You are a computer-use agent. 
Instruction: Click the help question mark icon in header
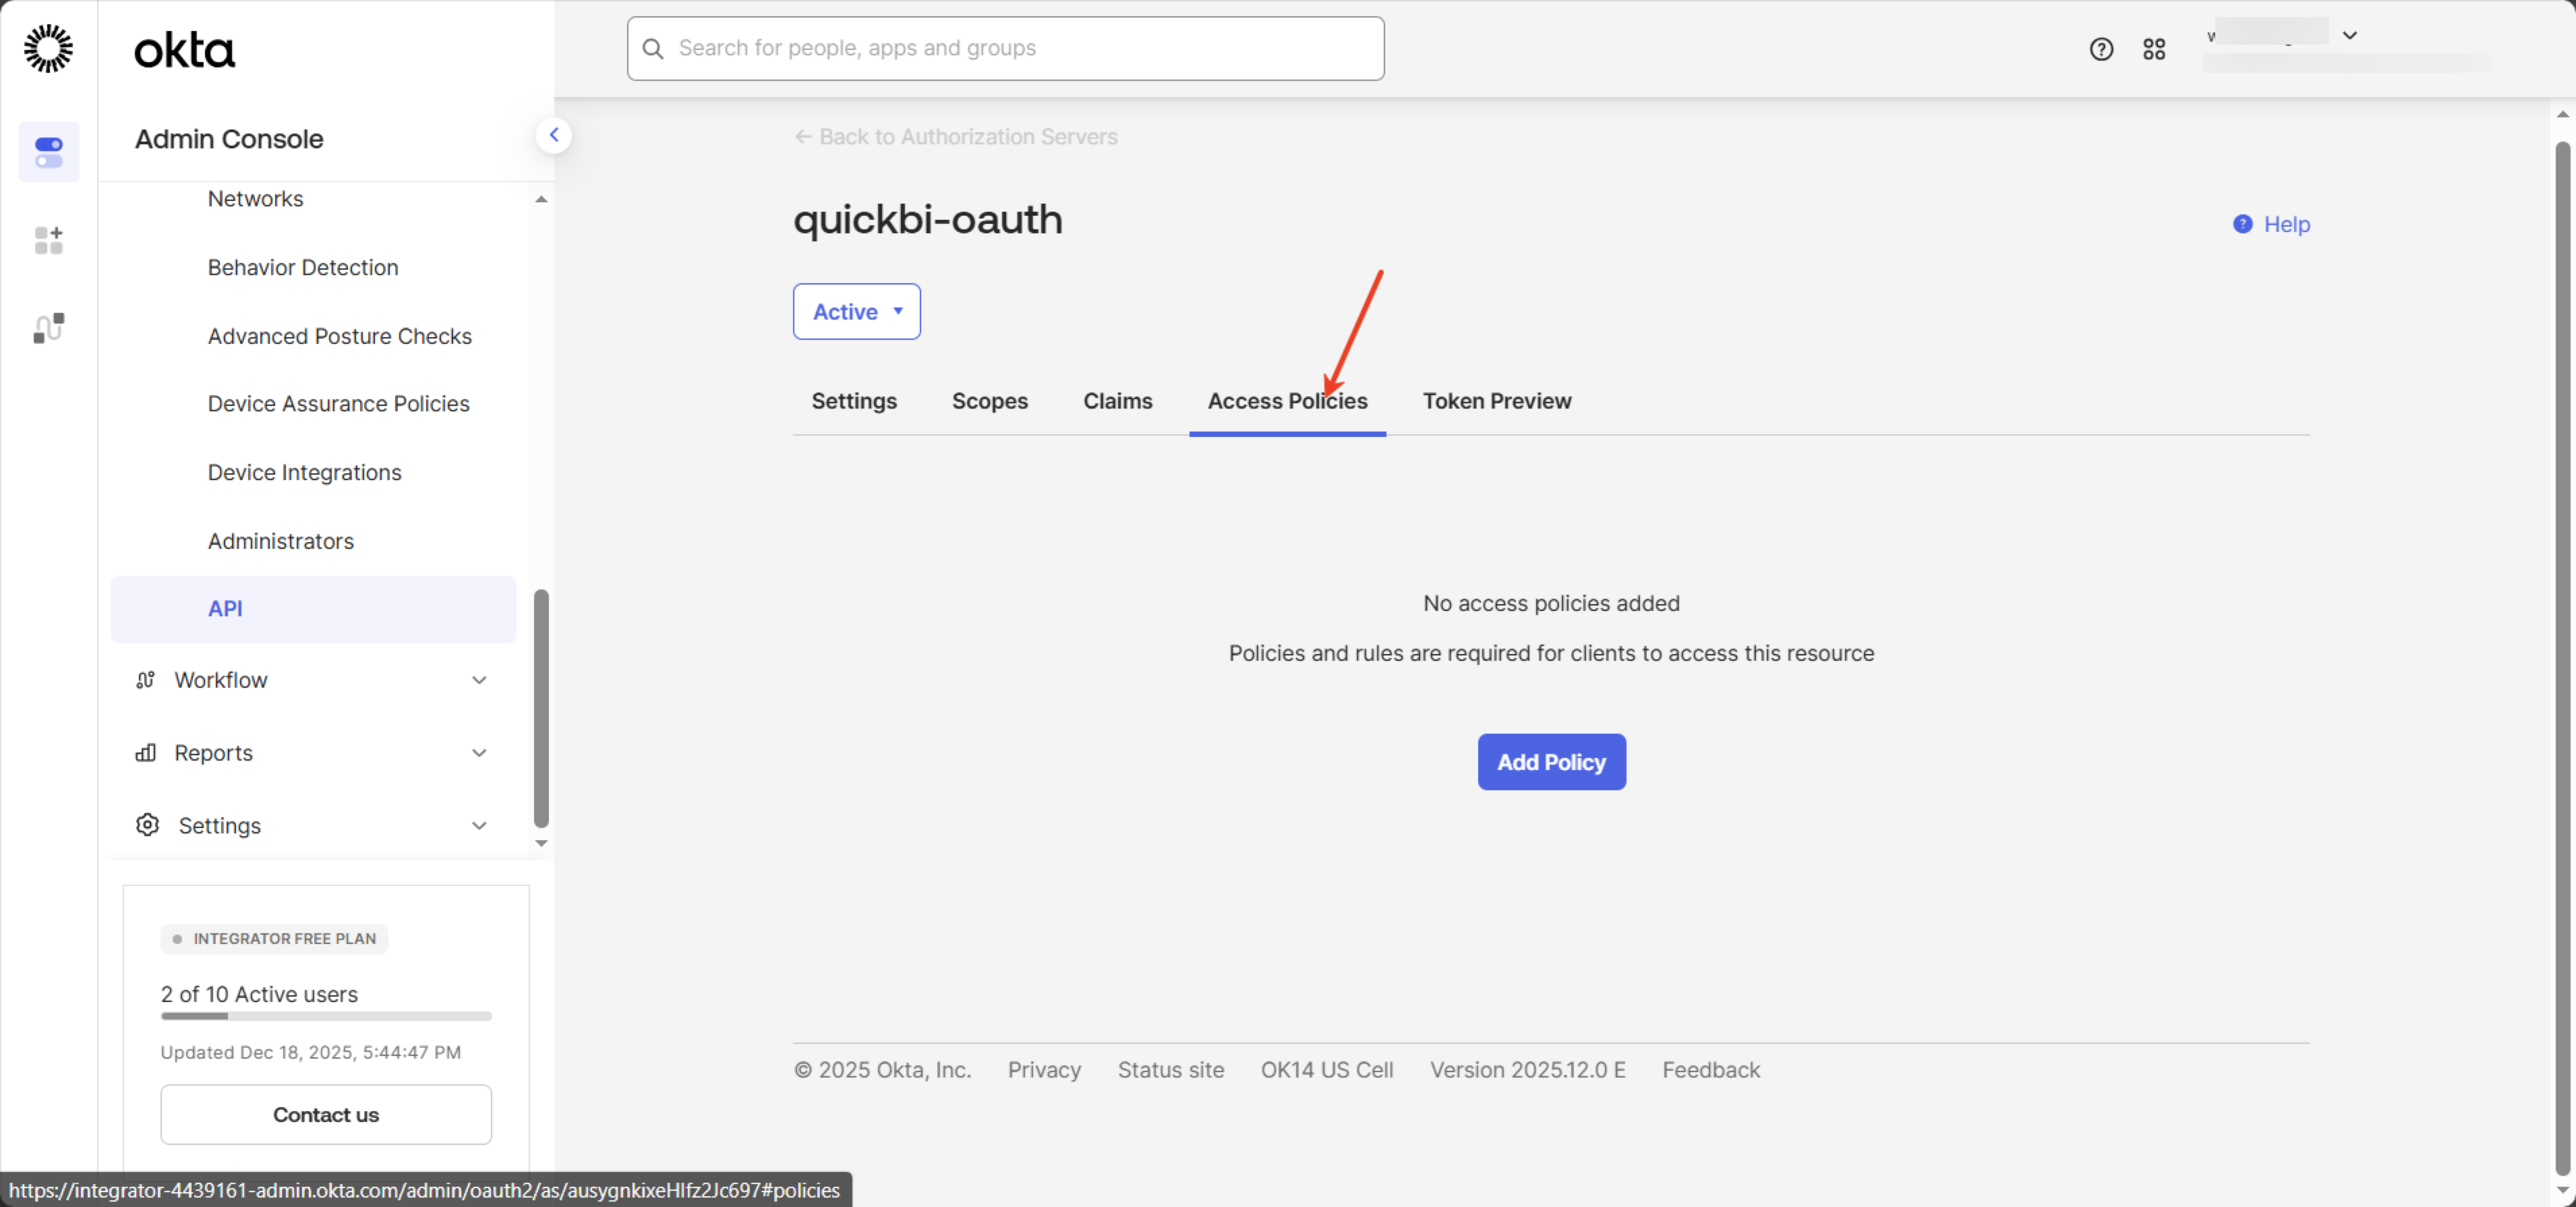(2101, 49)
